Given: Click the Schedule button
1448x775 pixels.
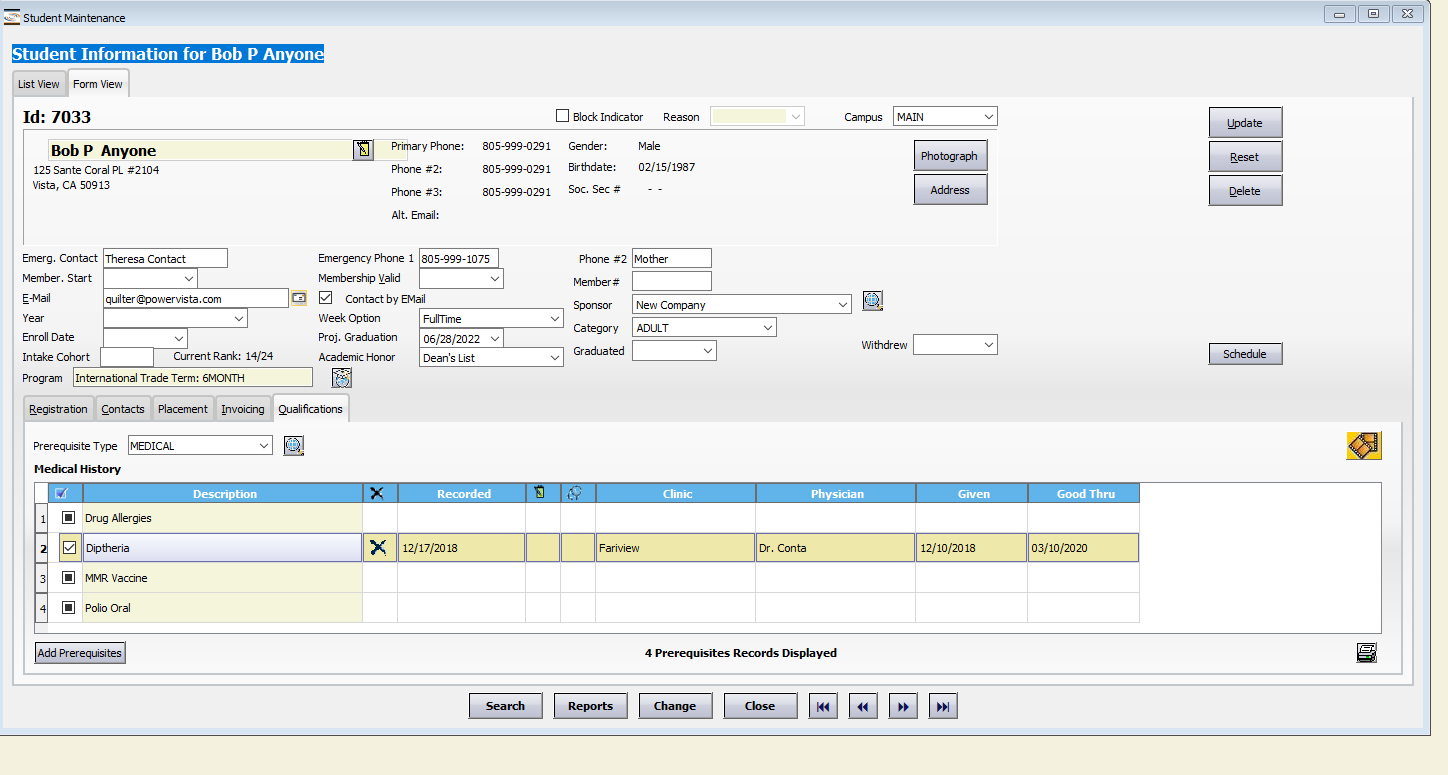Looking at the screenshot, I should [1245, 354].
